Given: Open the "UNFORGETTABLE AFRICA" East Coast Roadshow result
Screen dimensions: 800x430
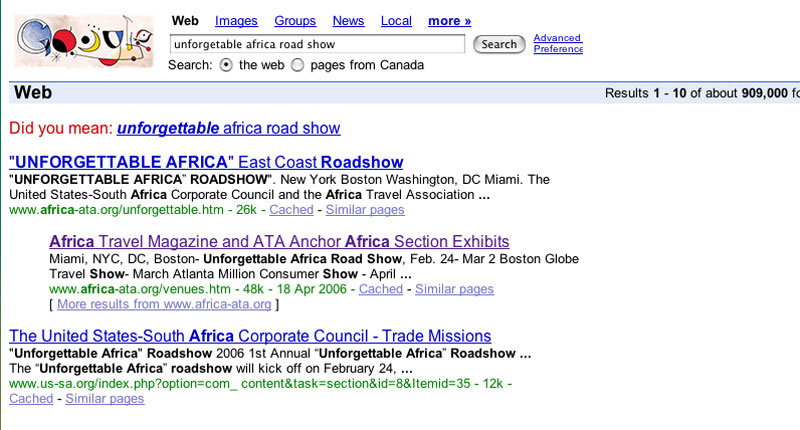Looking at the screenshot, I should coord(206,162).
